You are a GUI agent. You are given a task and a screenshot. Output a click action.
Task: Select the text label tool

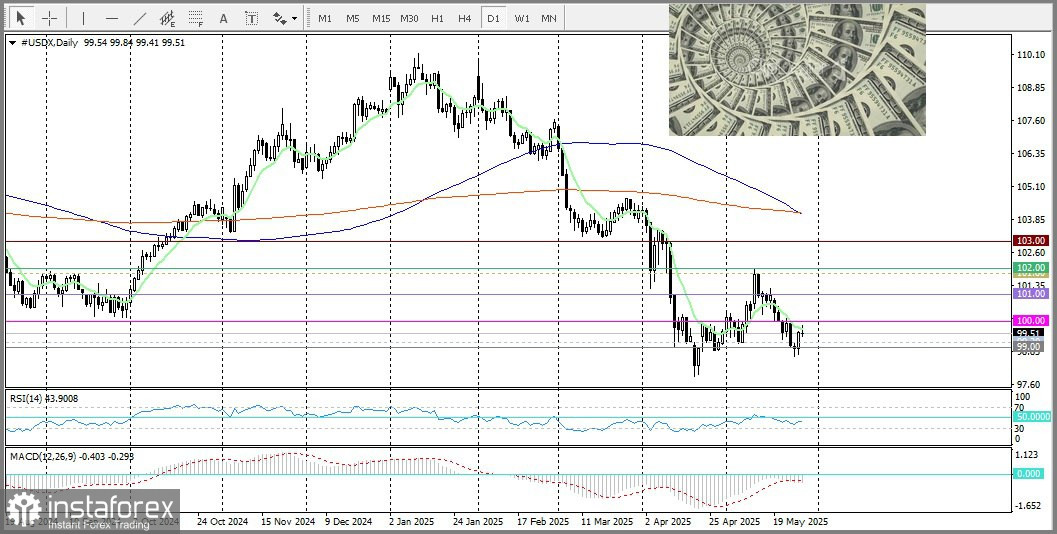(x=251, y=18)
